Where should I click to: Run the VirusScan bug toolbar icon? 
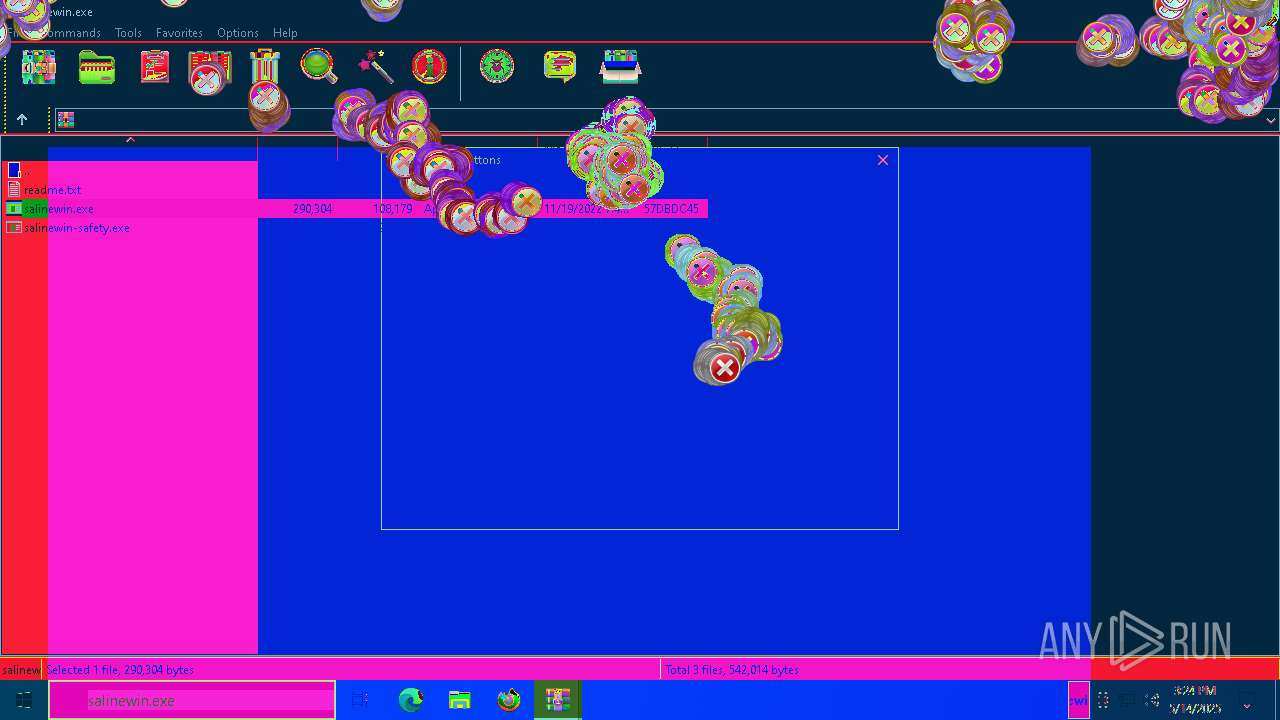(497, 67)
